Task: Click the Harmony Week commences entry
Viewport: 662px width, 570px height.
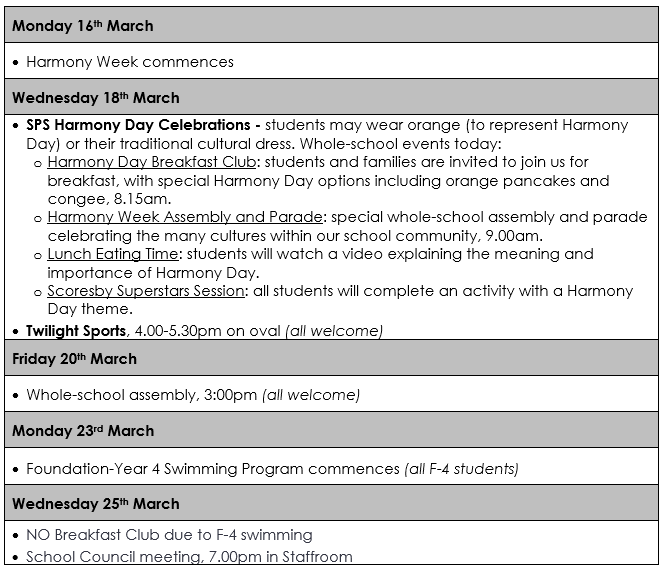Action: (x=130, y=62)
